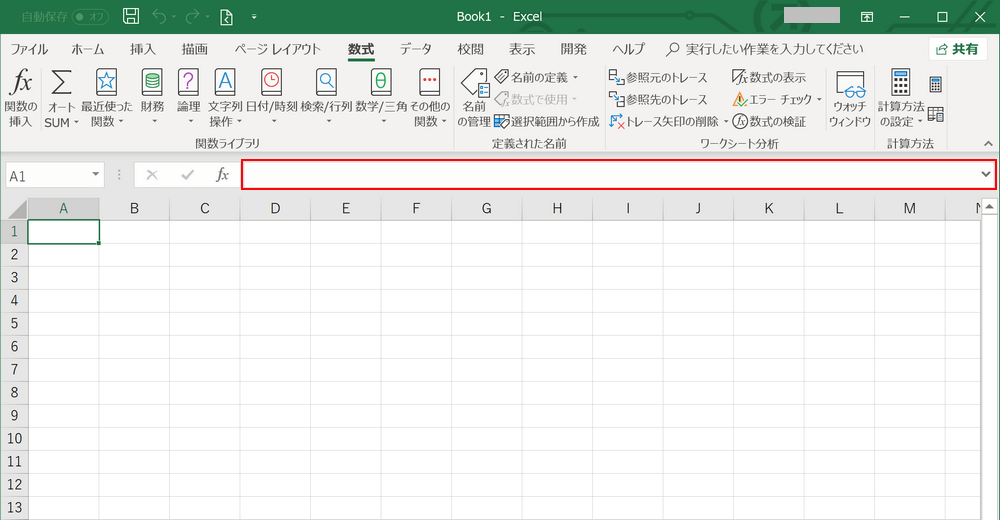Screen dimensions: 1000x520
Task: Open the ribbon display options button
Action: (867, 17)
